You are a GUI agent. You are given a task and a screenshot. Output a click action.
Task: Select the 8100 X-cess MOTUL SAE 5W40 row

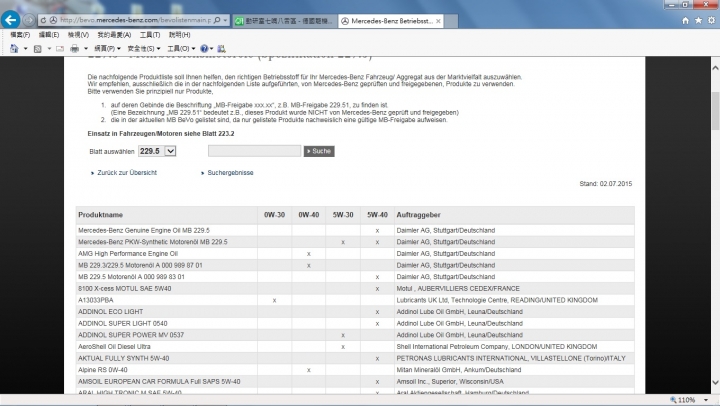pos(355,288)
